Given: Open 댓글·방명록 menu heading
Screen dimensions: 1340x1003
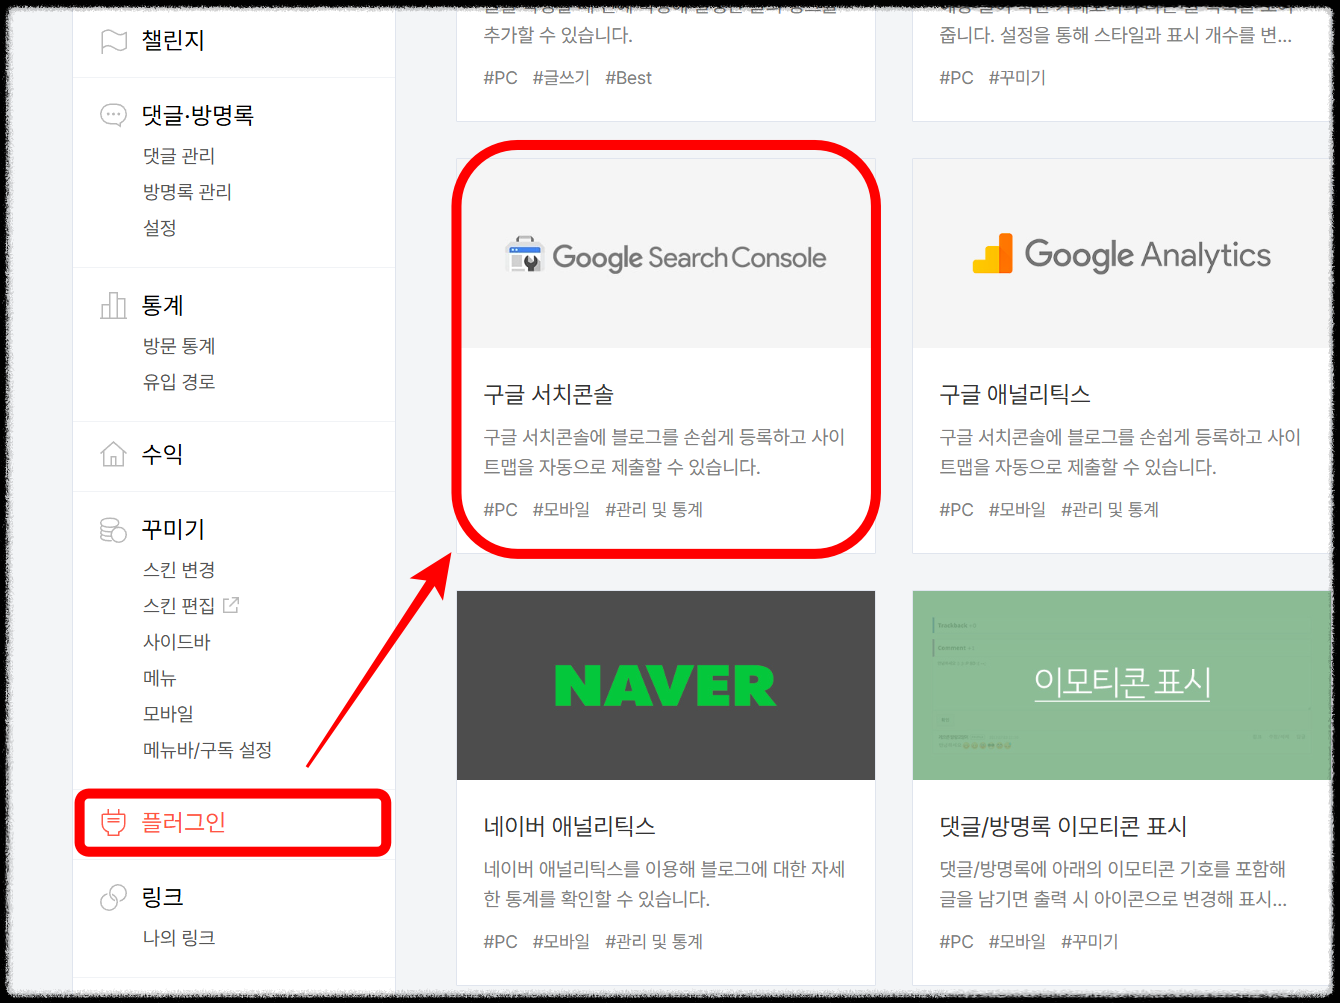Looking at the screenshot, I should coord(198,115).
